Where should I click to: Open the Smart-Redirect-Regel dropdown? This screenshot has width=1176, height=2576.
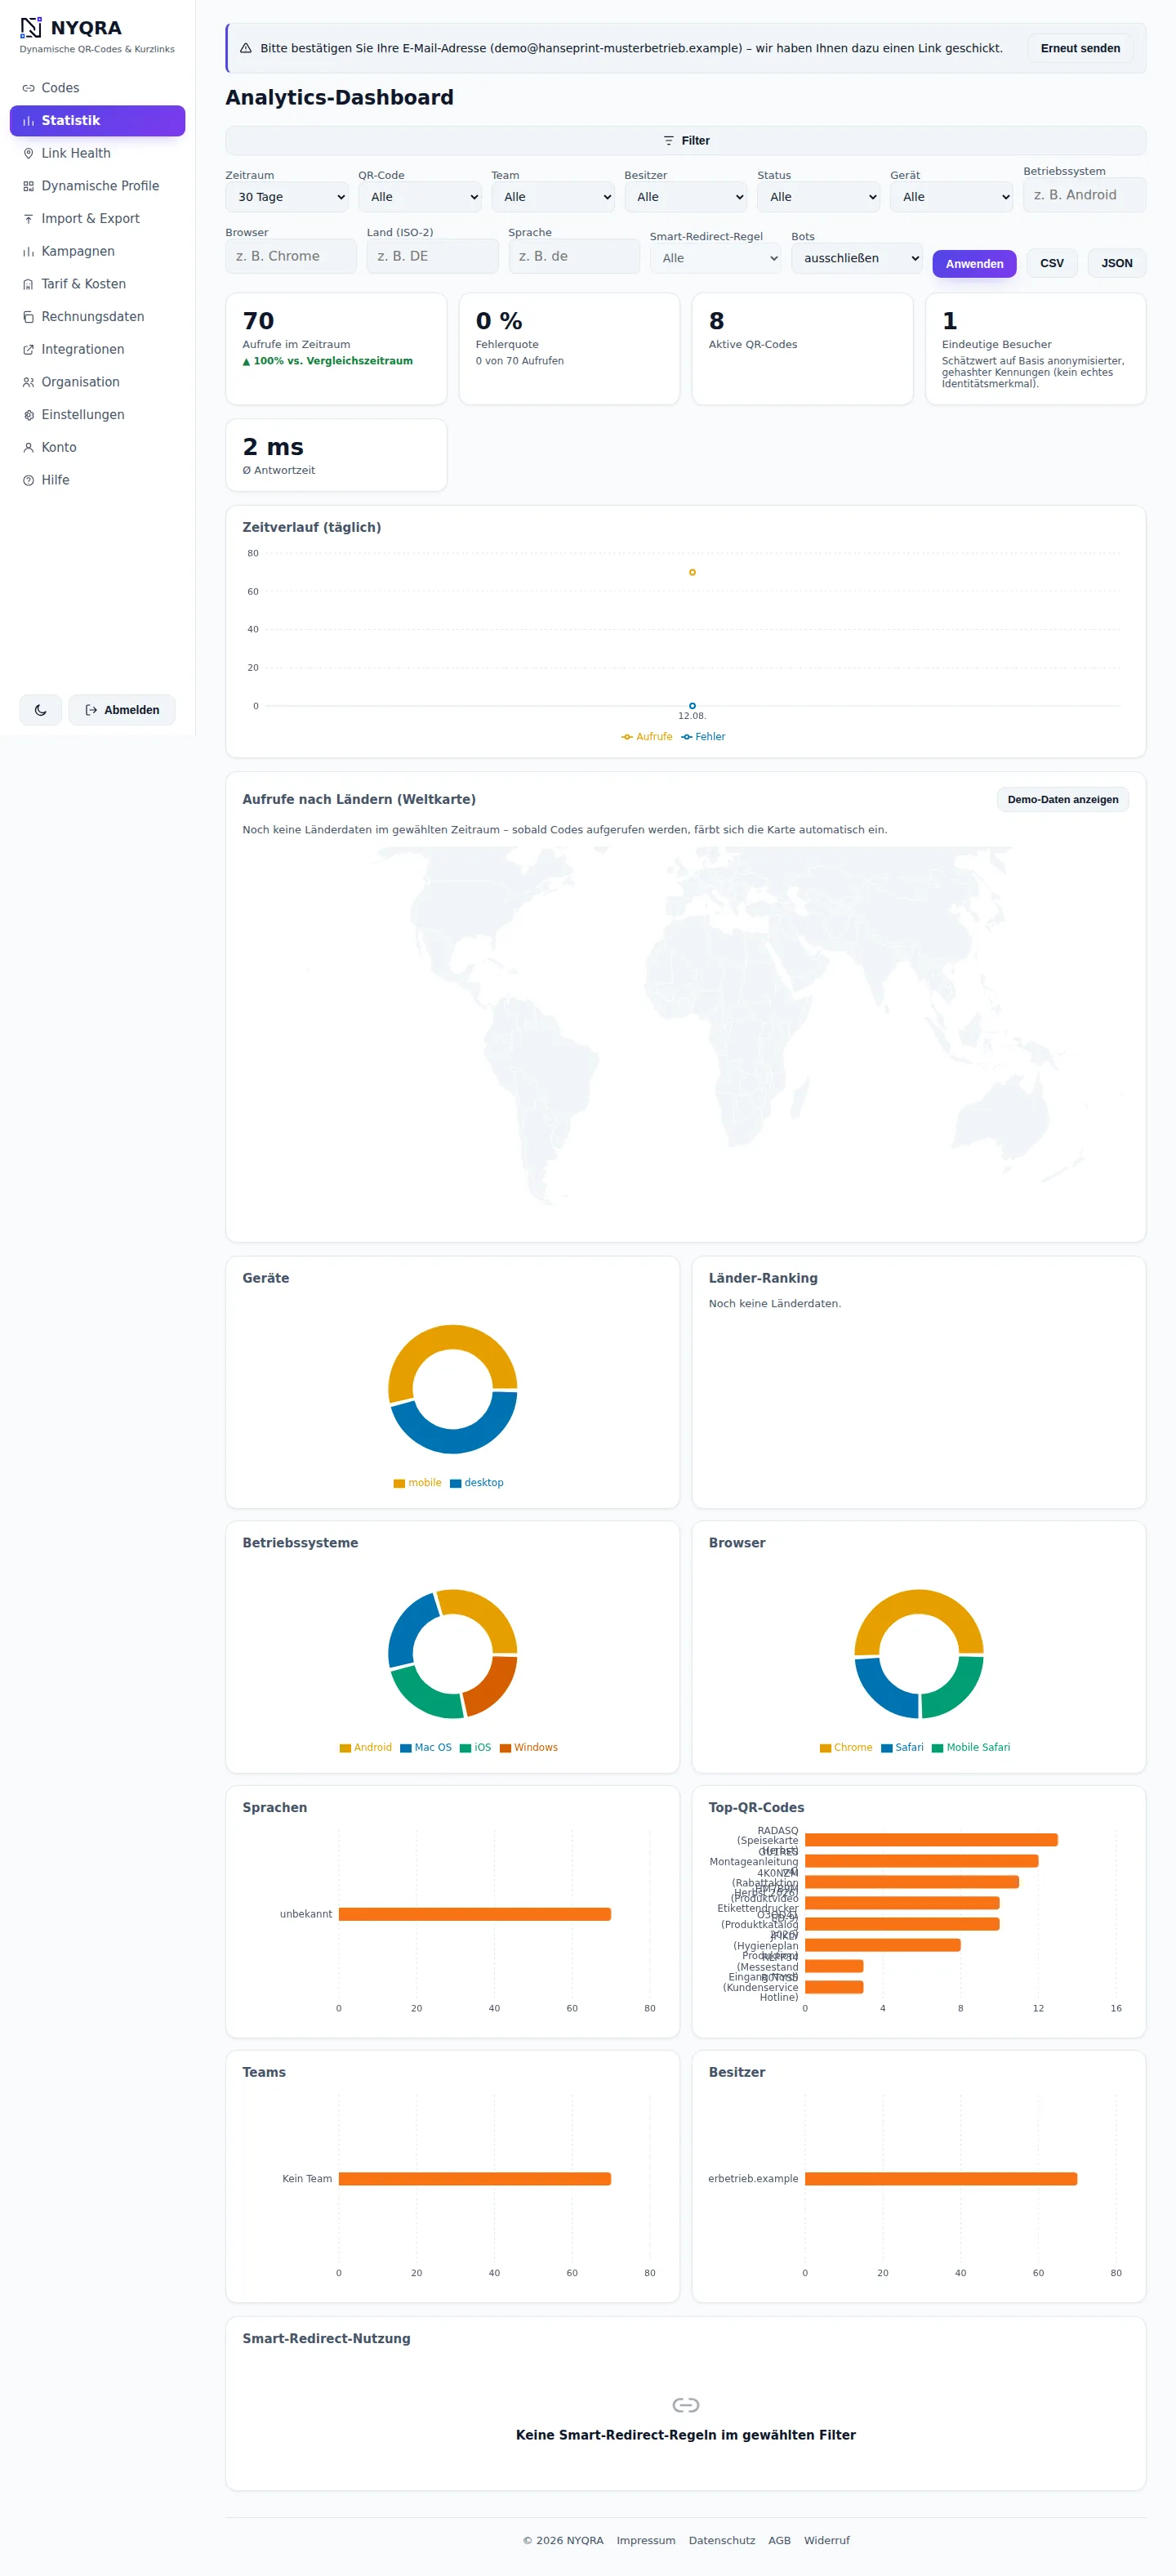coord(716,258)
